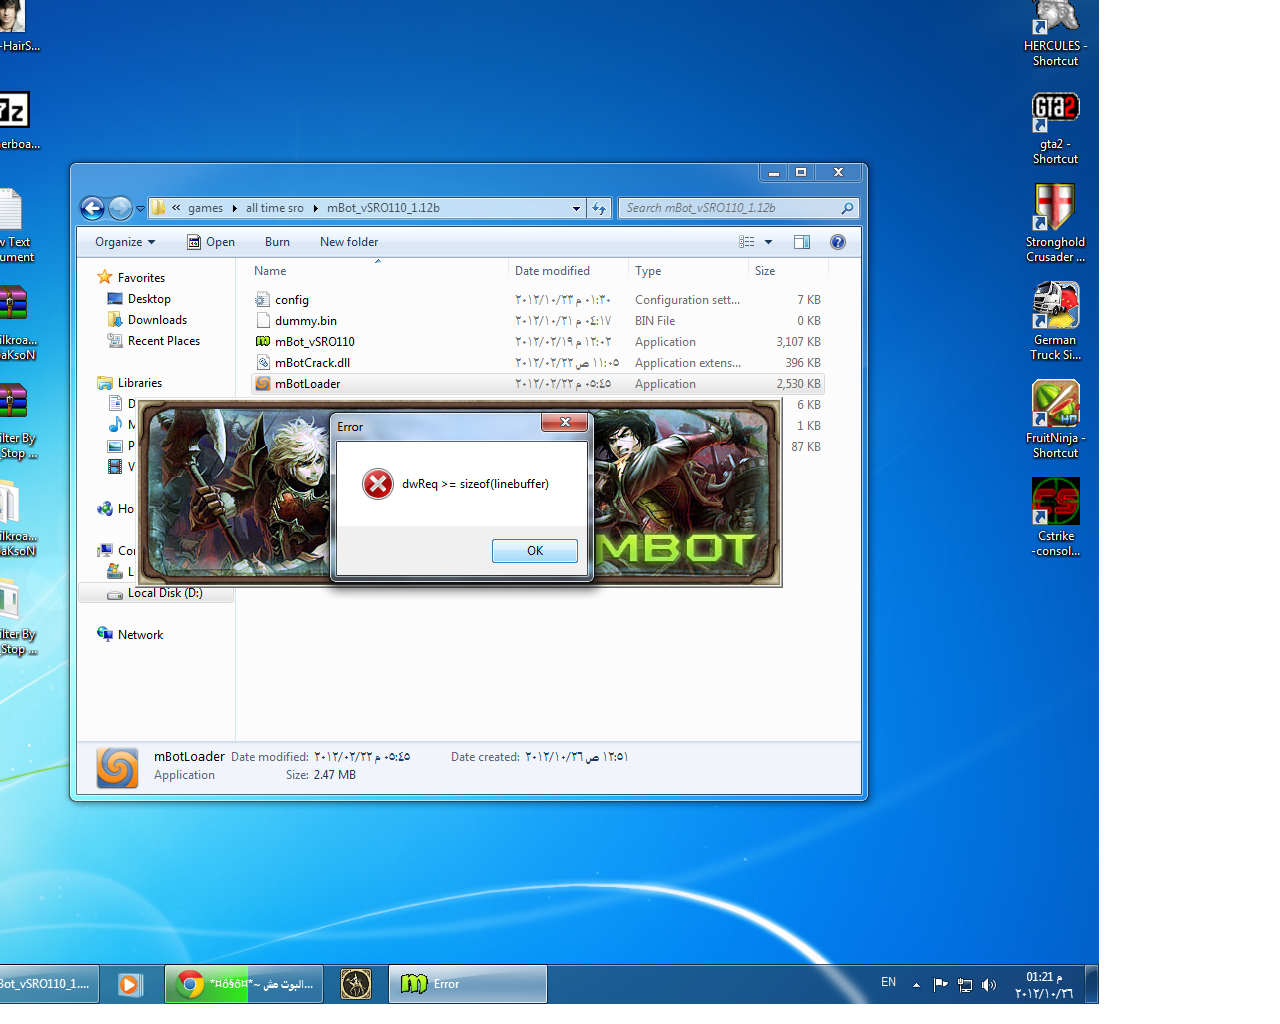Click 'mBot_vSRO110_1.12b' breadcrumb segment
1280x1024 pixels.
coord(383,208)
